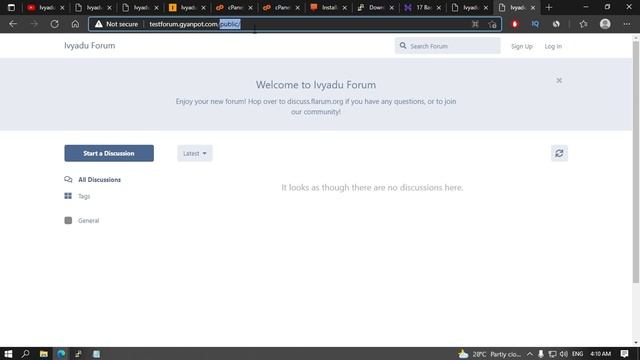The image size is (640, 360).
Task: Open the Latest sort dropdown
Action: [195, 153]
